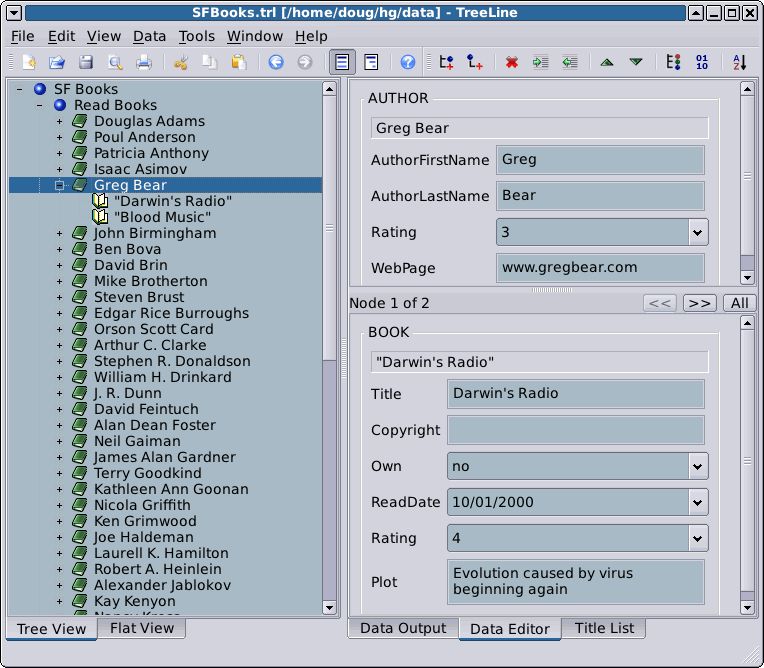Viewport: 764px width, 668px height.
Task: Click the Copy toolbar icon
Action: click(x=210, y=62)
